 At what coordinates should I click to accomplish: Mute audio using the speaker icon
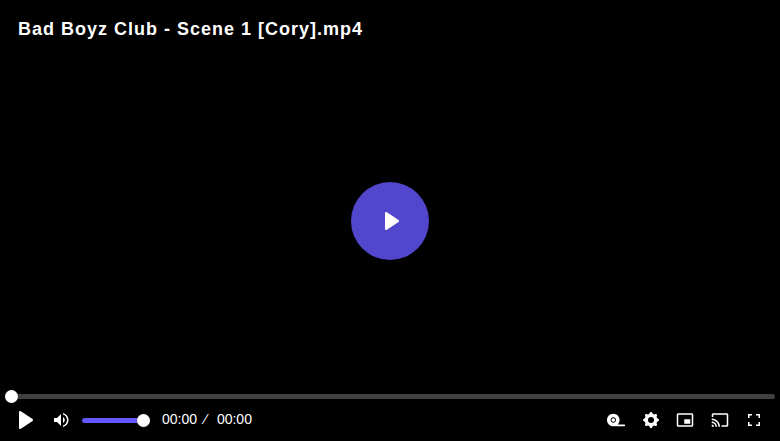click(61, 420)
